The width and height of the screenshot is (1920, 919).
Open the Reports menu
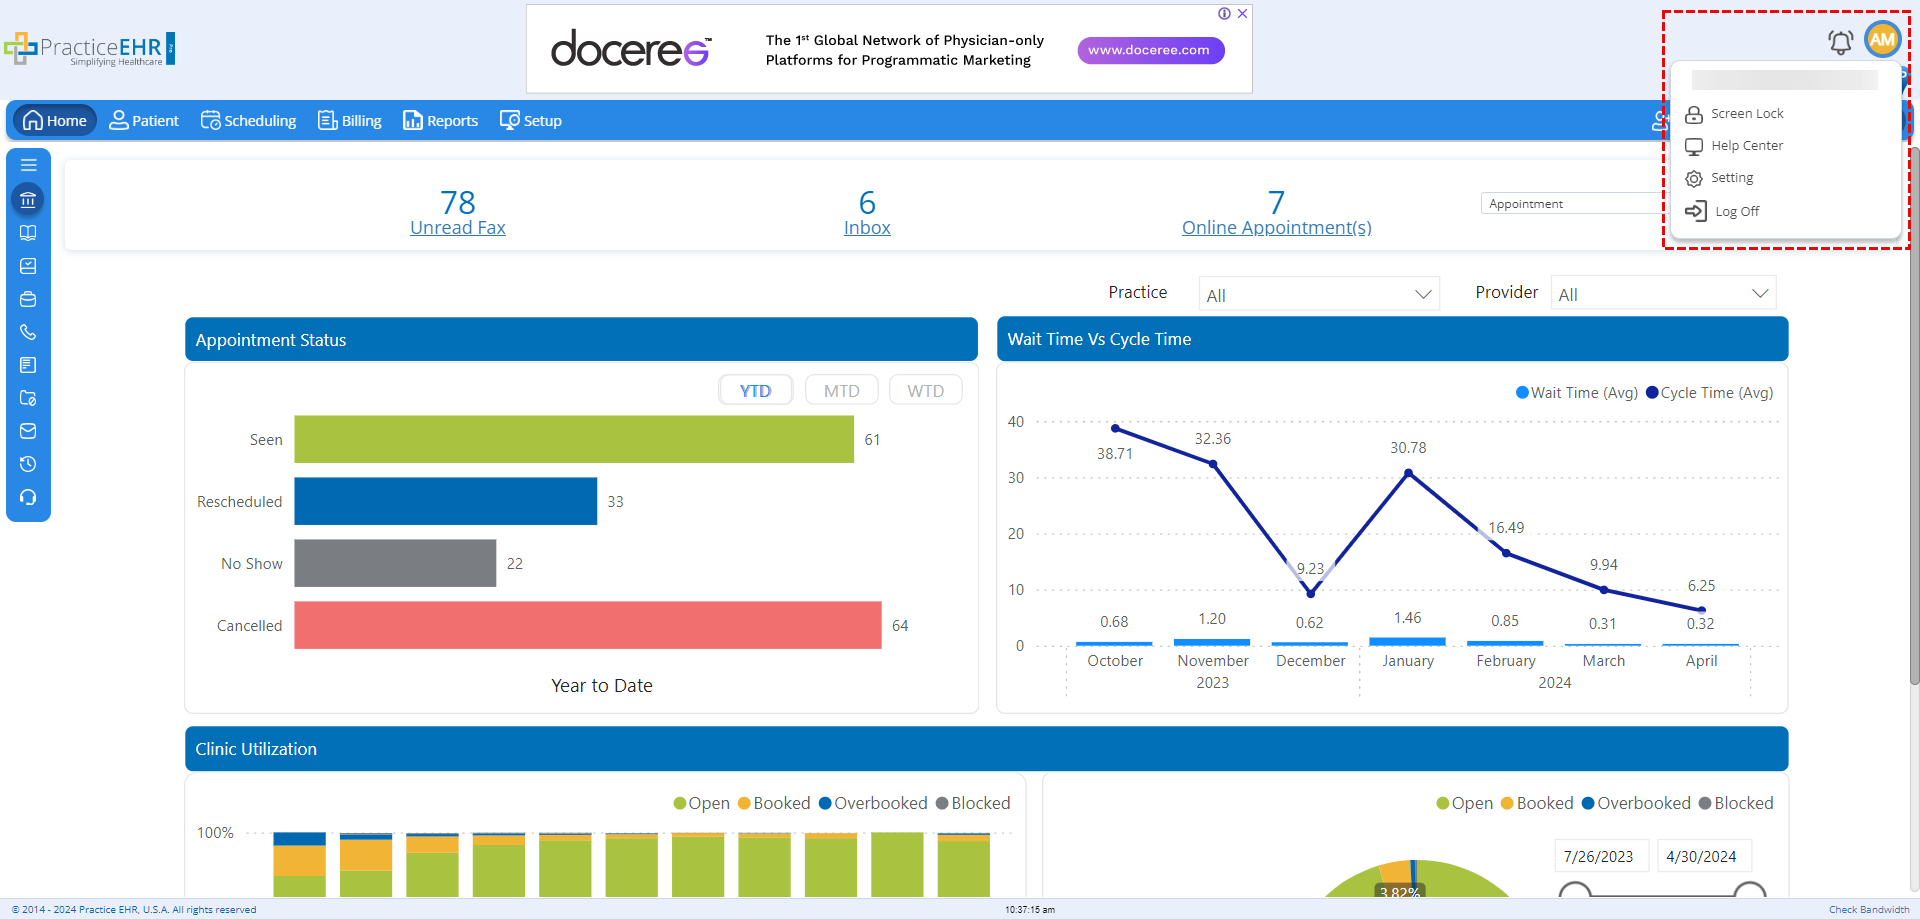pyautogui.click(x=441, y=121)
